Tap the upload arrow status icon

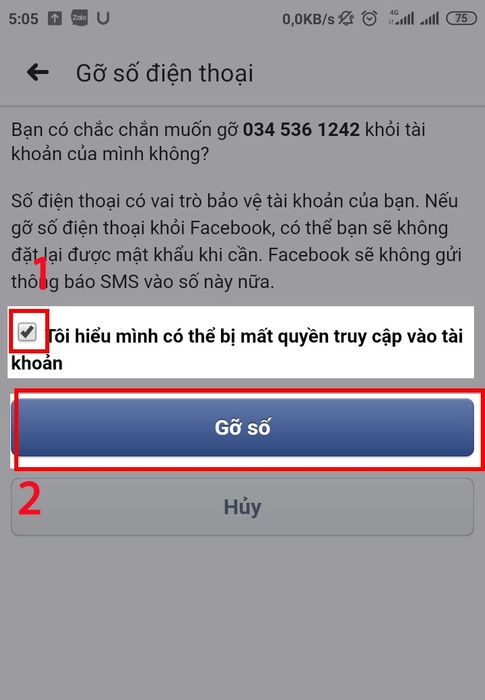pos(54,18)
